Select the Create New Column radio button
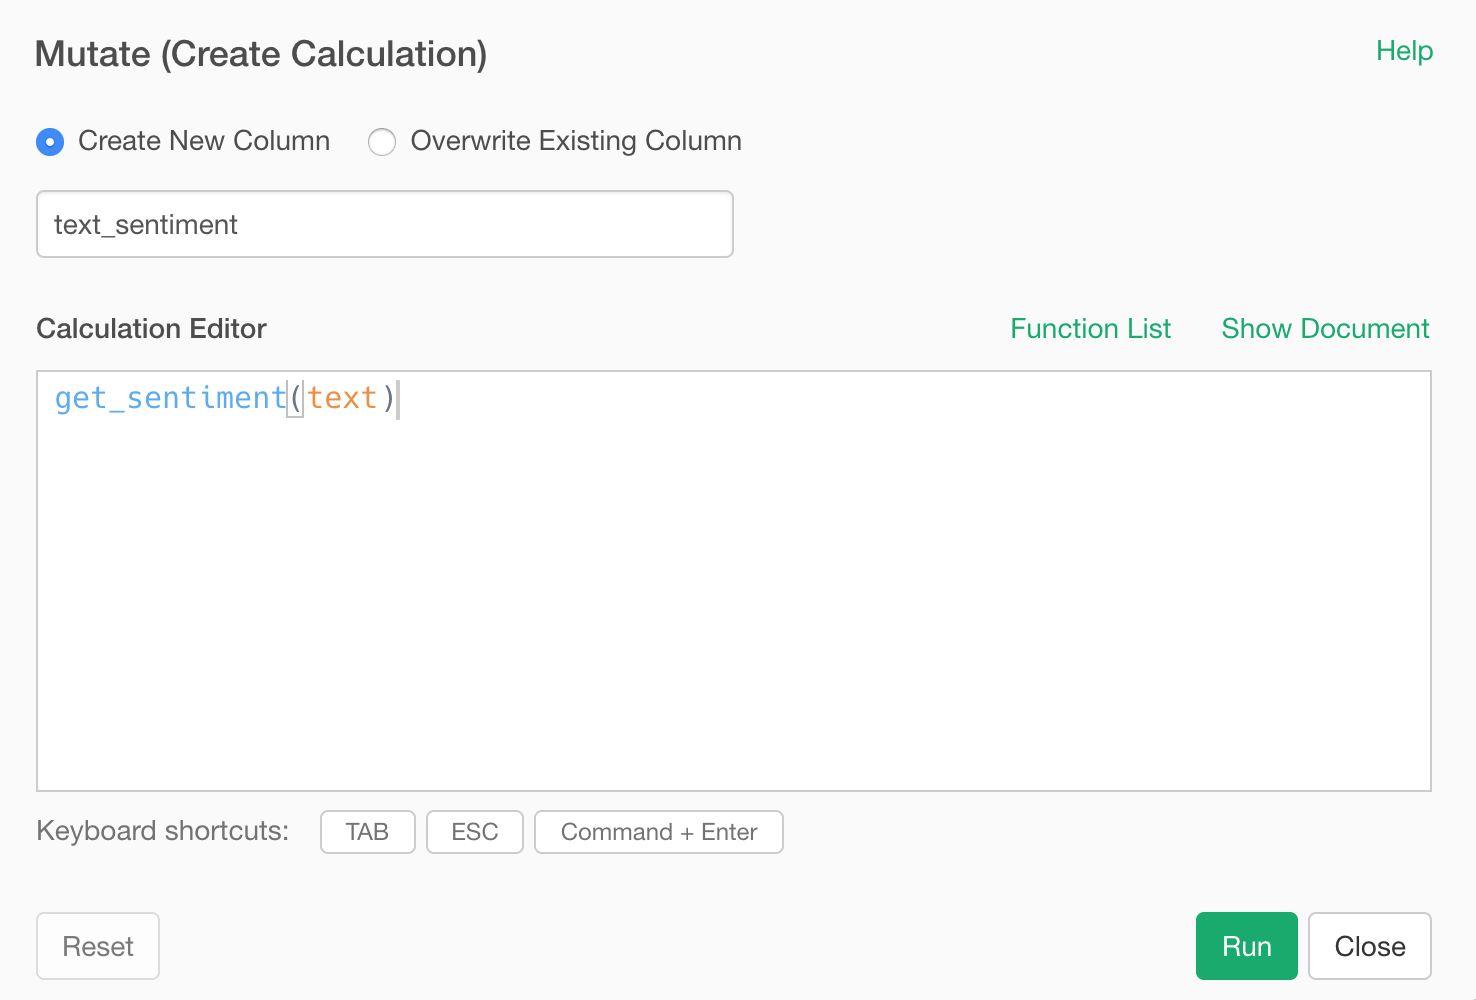Image resolution: width=1476 pixels, height=1000 pixels. pyautogui.click(x=49, y=142)
